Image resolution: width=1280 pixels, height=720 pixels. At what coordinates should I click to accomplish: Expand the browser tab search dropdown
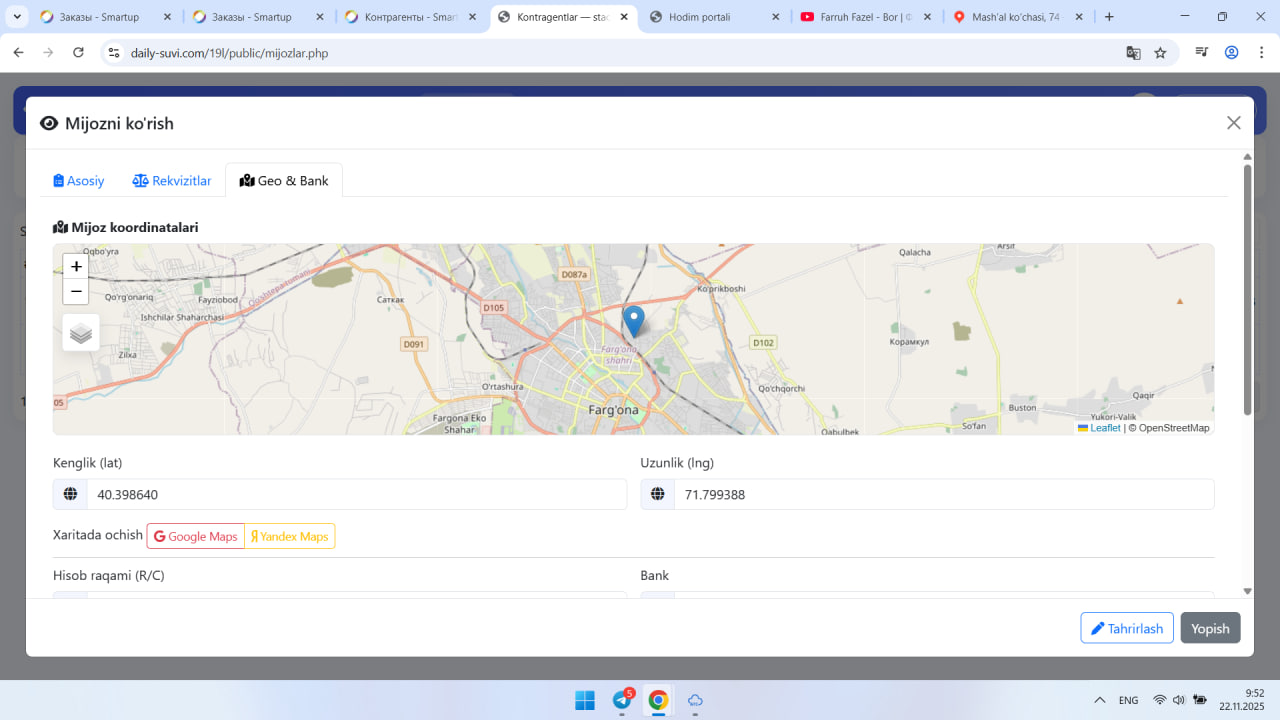point(18,17)
